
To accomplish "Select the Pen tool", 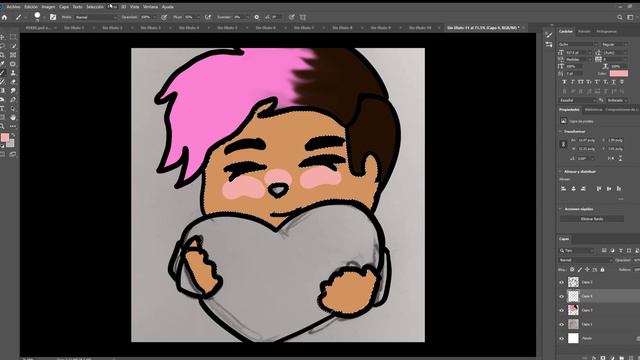I will (x=13, y=100).
